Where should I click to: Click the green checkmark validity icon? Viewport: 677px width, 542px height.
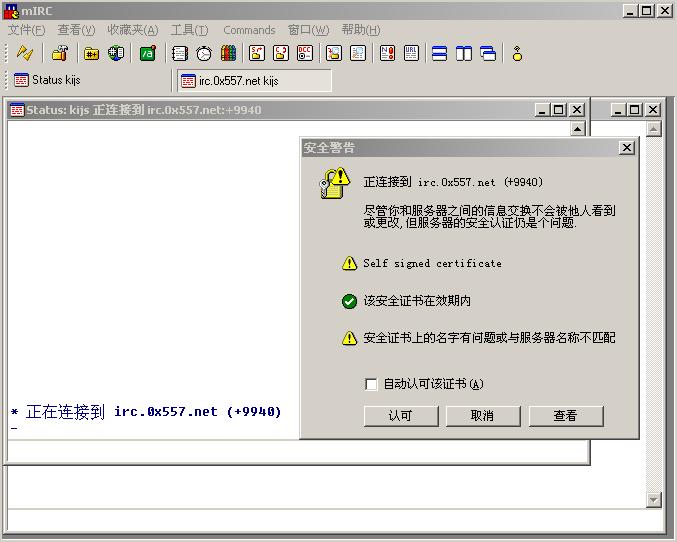(x=349, y=301)
